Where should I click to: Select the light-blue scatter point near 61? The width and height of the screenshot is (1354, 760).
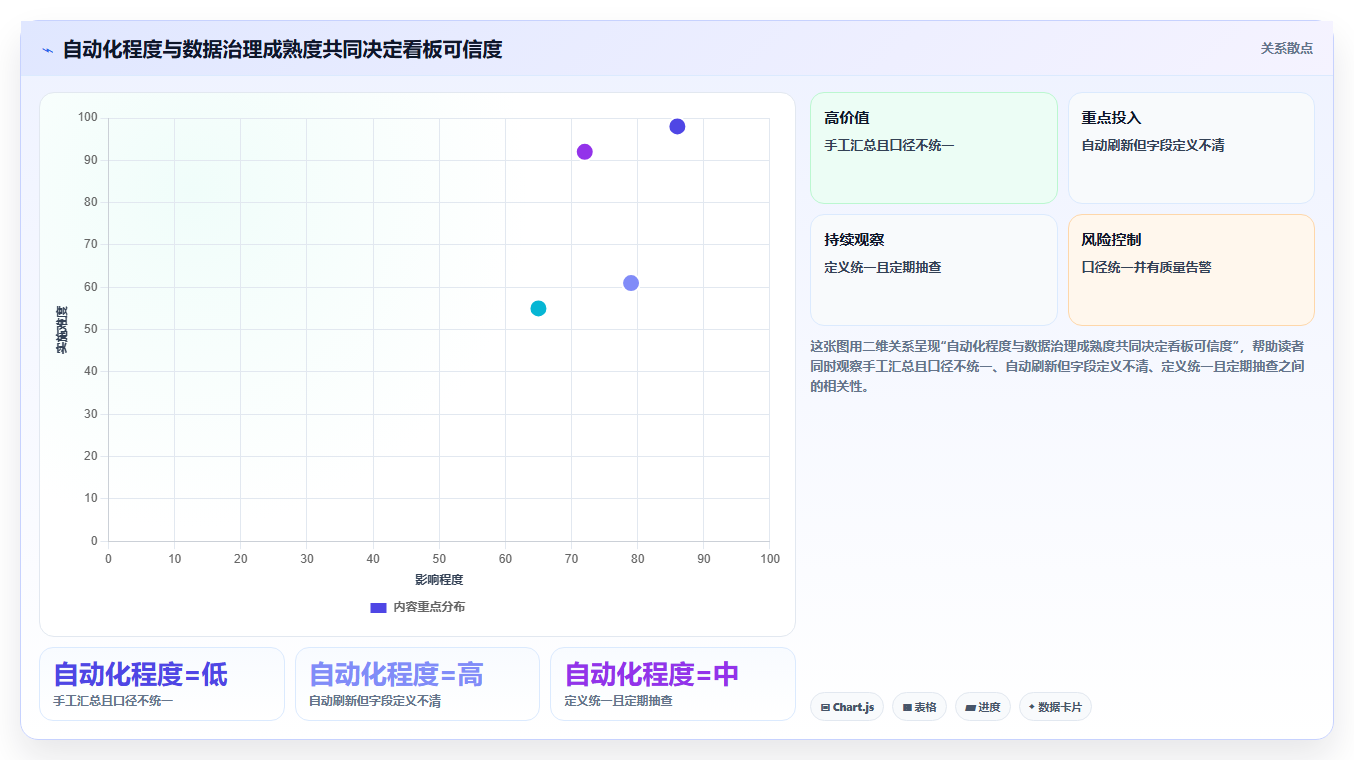pyautogui.click(x=631, y=283)
